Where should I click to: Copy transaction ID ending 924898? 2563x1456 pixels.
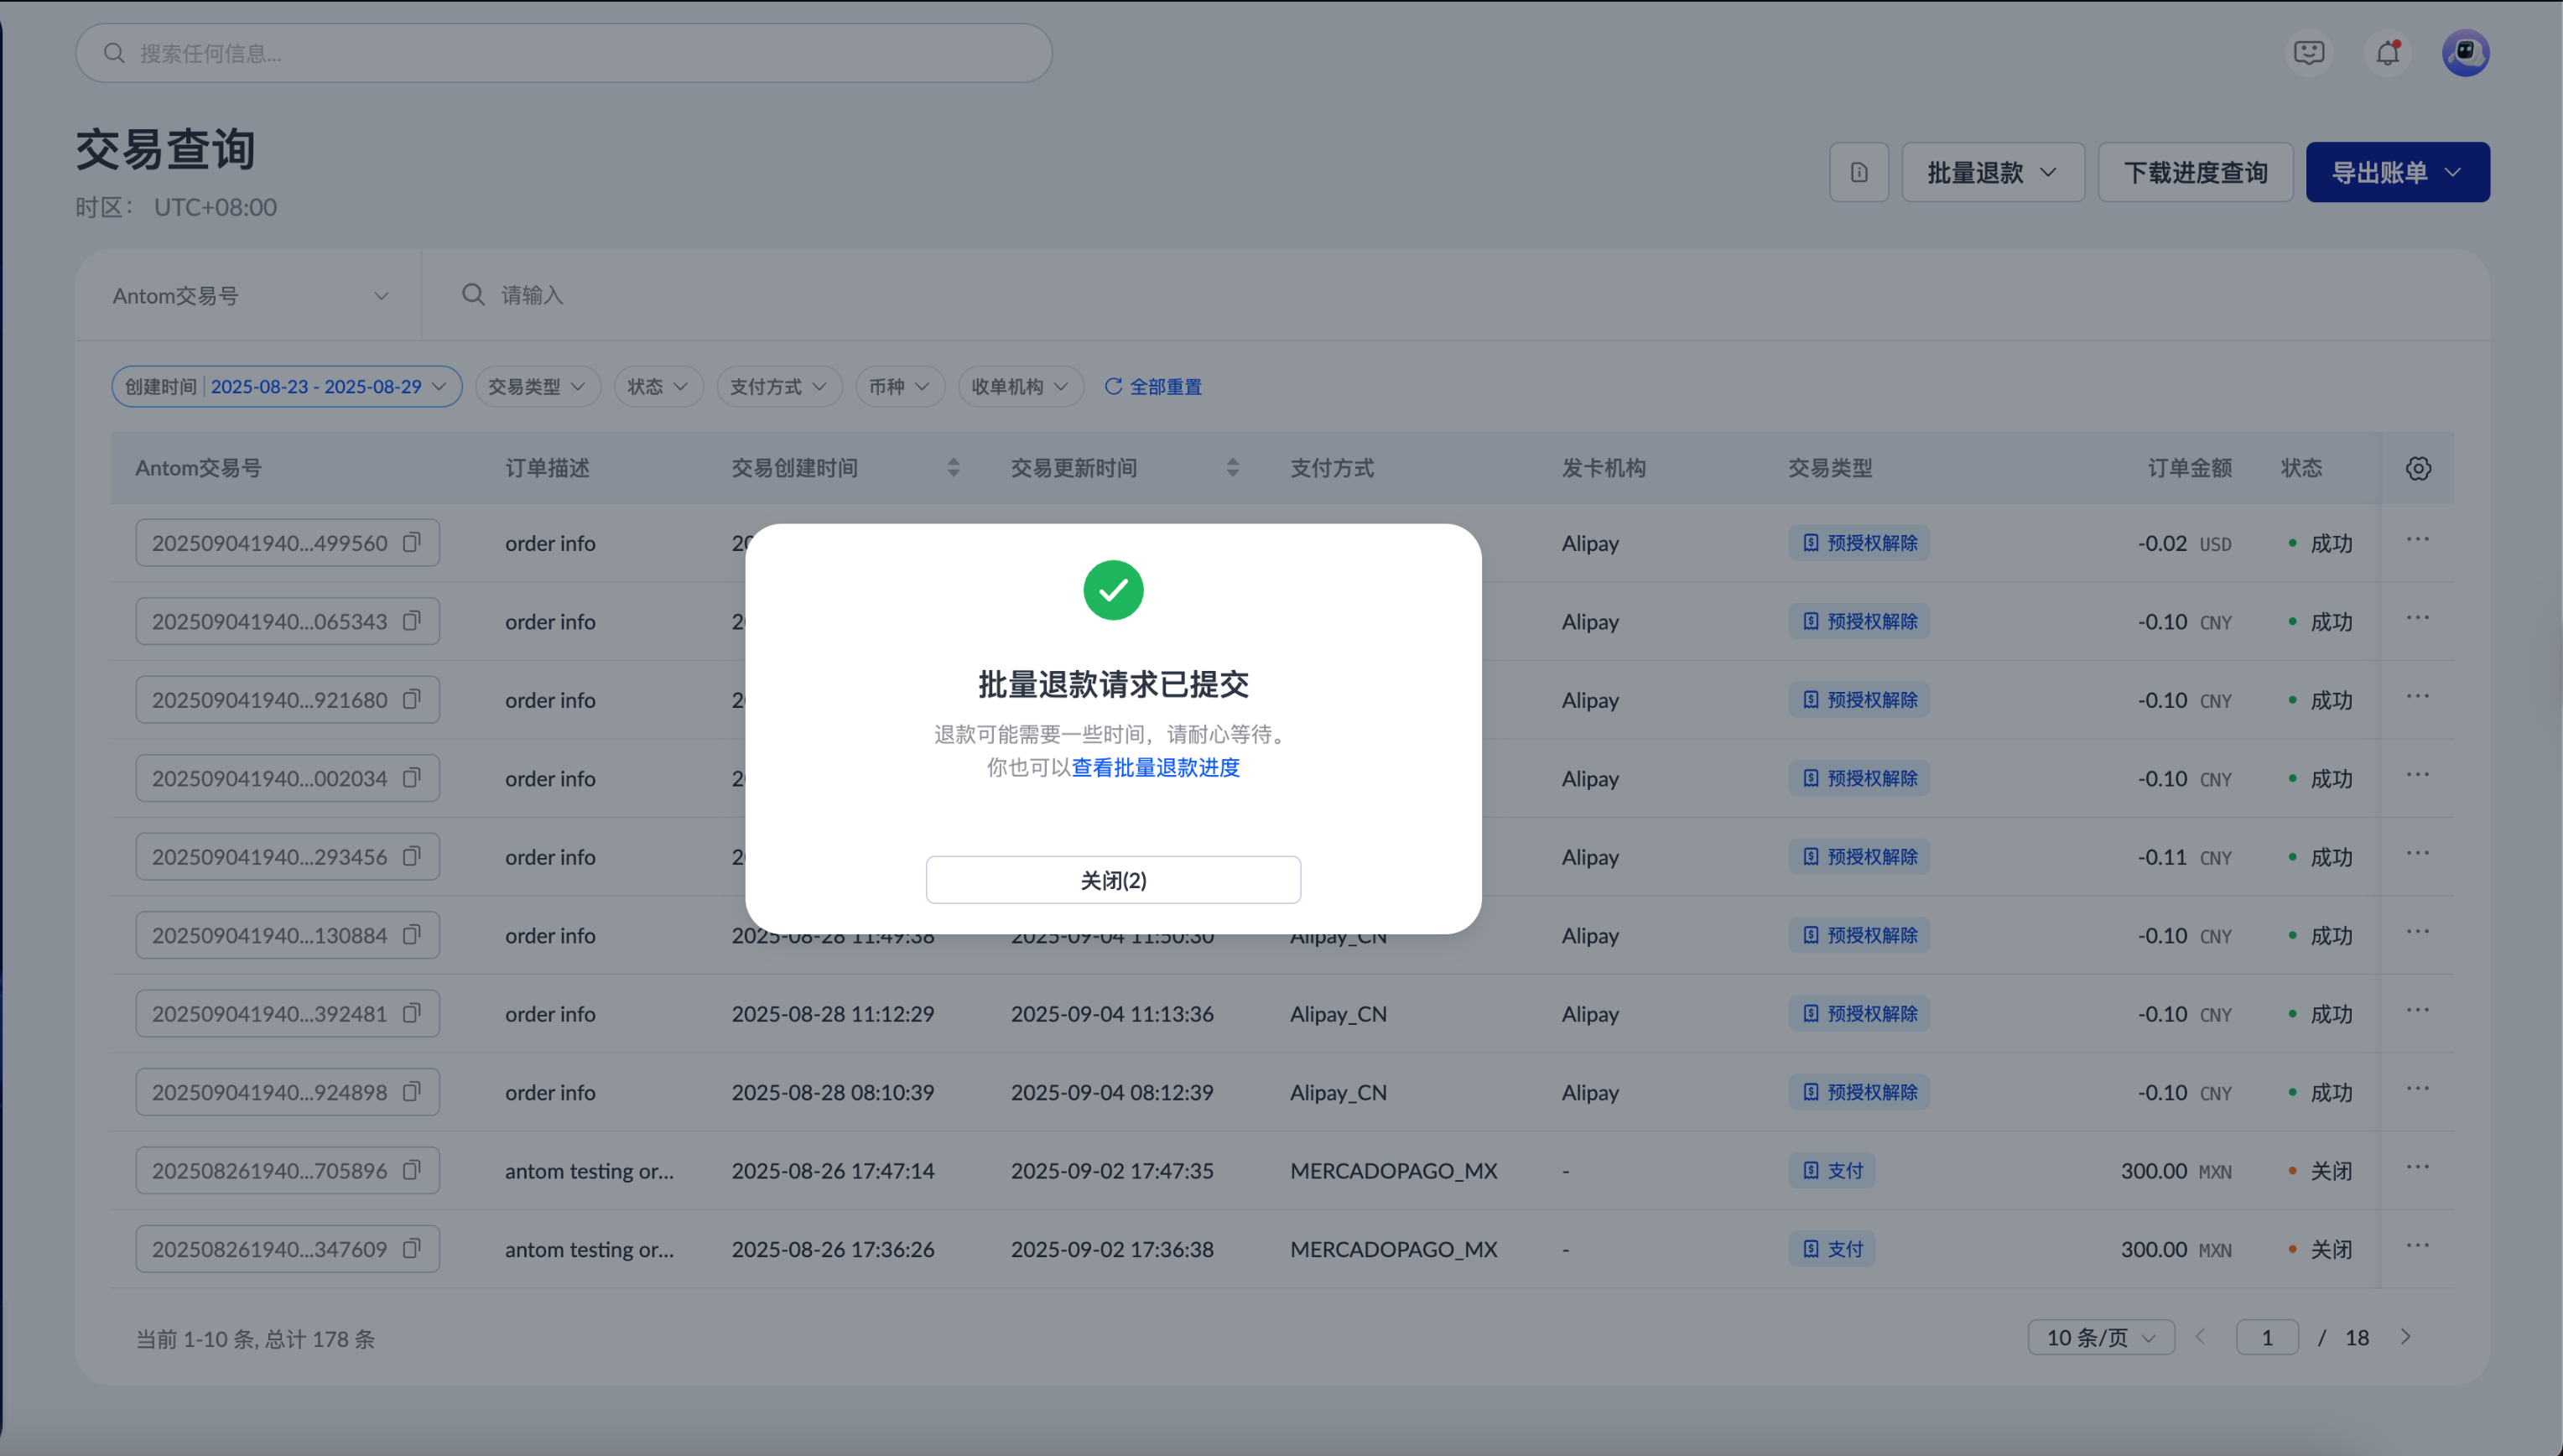coord(411,1092)
